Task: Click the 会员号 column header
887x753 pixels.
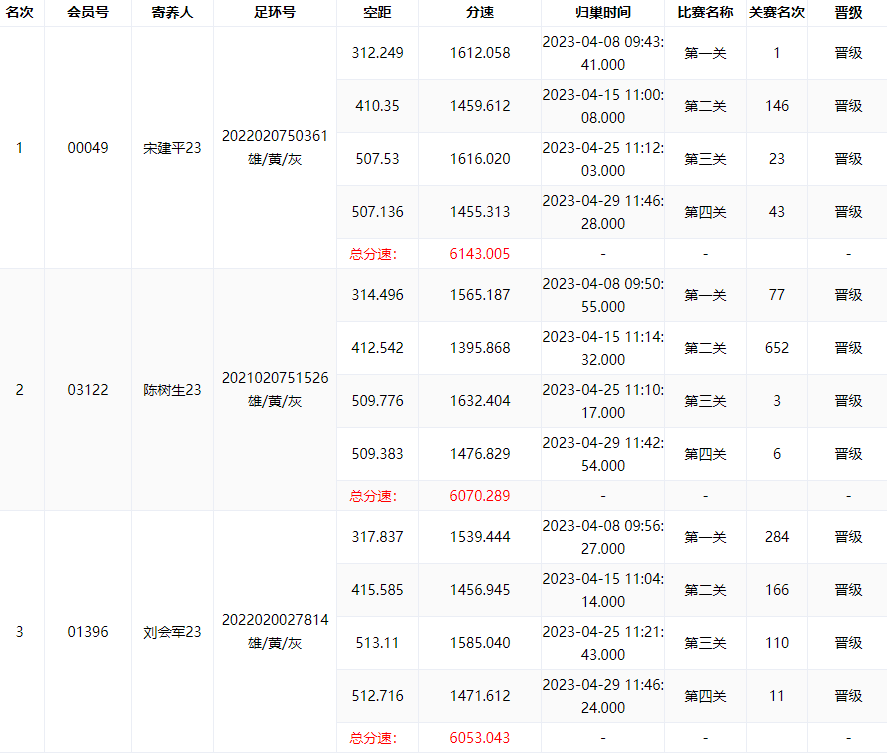Action: (x=88, y=12)
